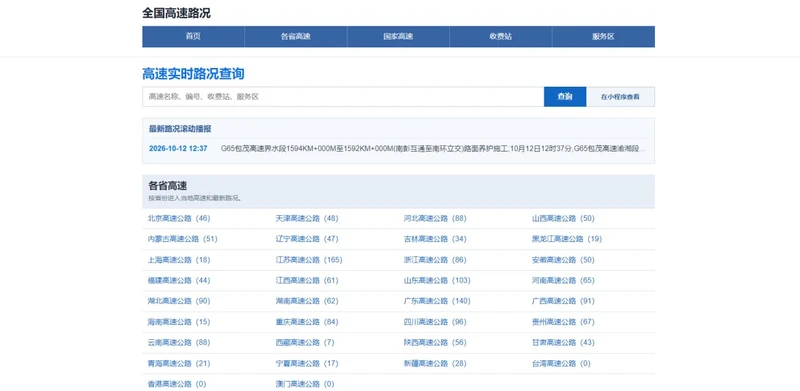Open 河北高速公路 (88) link
800x391 pixels.
(435, 218)
